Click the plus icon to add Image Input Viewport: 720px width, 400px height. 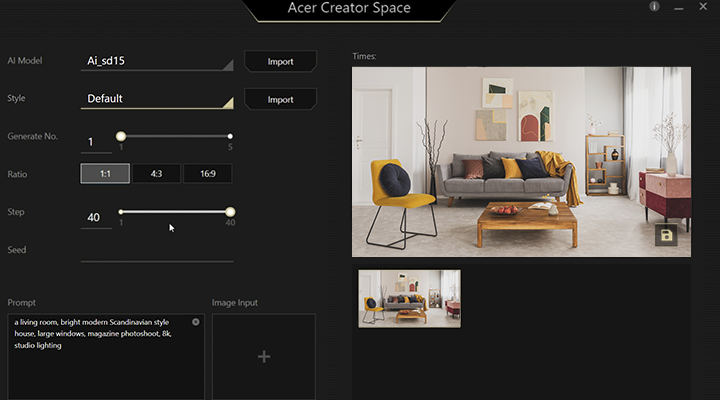coord(264,356)
